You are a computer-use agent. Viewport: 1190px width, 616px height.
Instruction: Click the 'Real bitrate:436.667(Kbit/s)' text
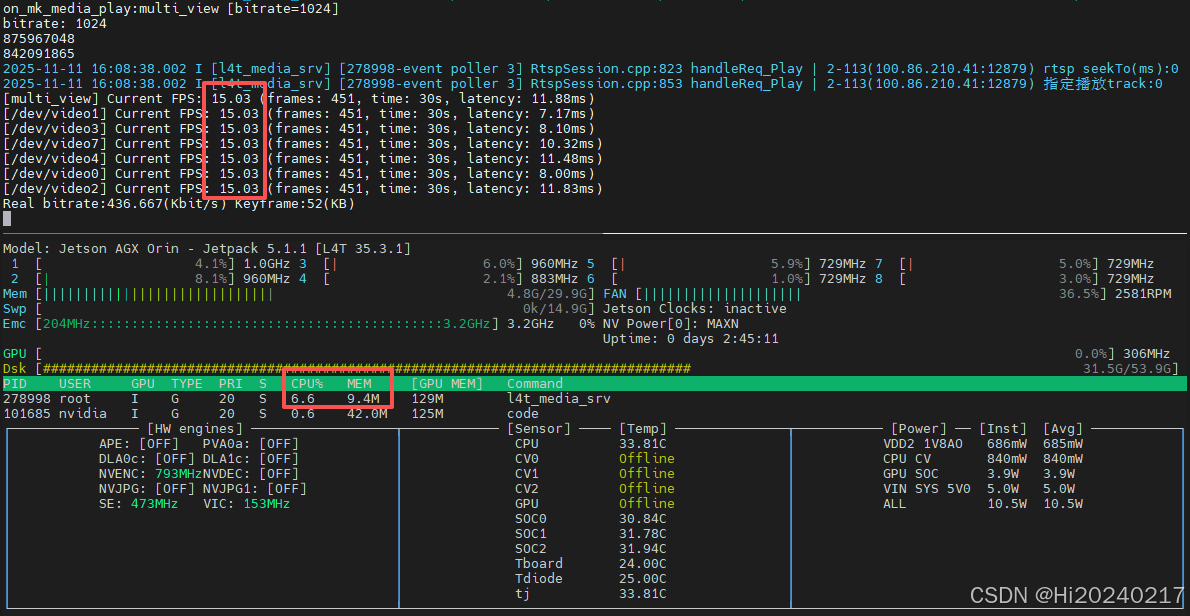tap(115, 204)
